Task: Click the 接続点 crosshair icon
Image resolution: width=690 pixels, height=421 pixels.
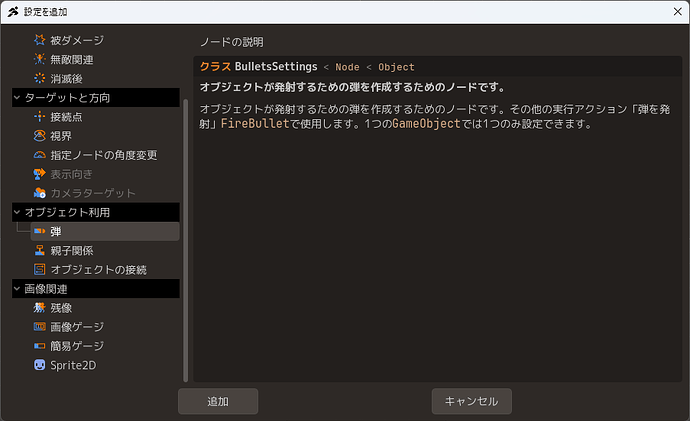Action: point(40,117)
